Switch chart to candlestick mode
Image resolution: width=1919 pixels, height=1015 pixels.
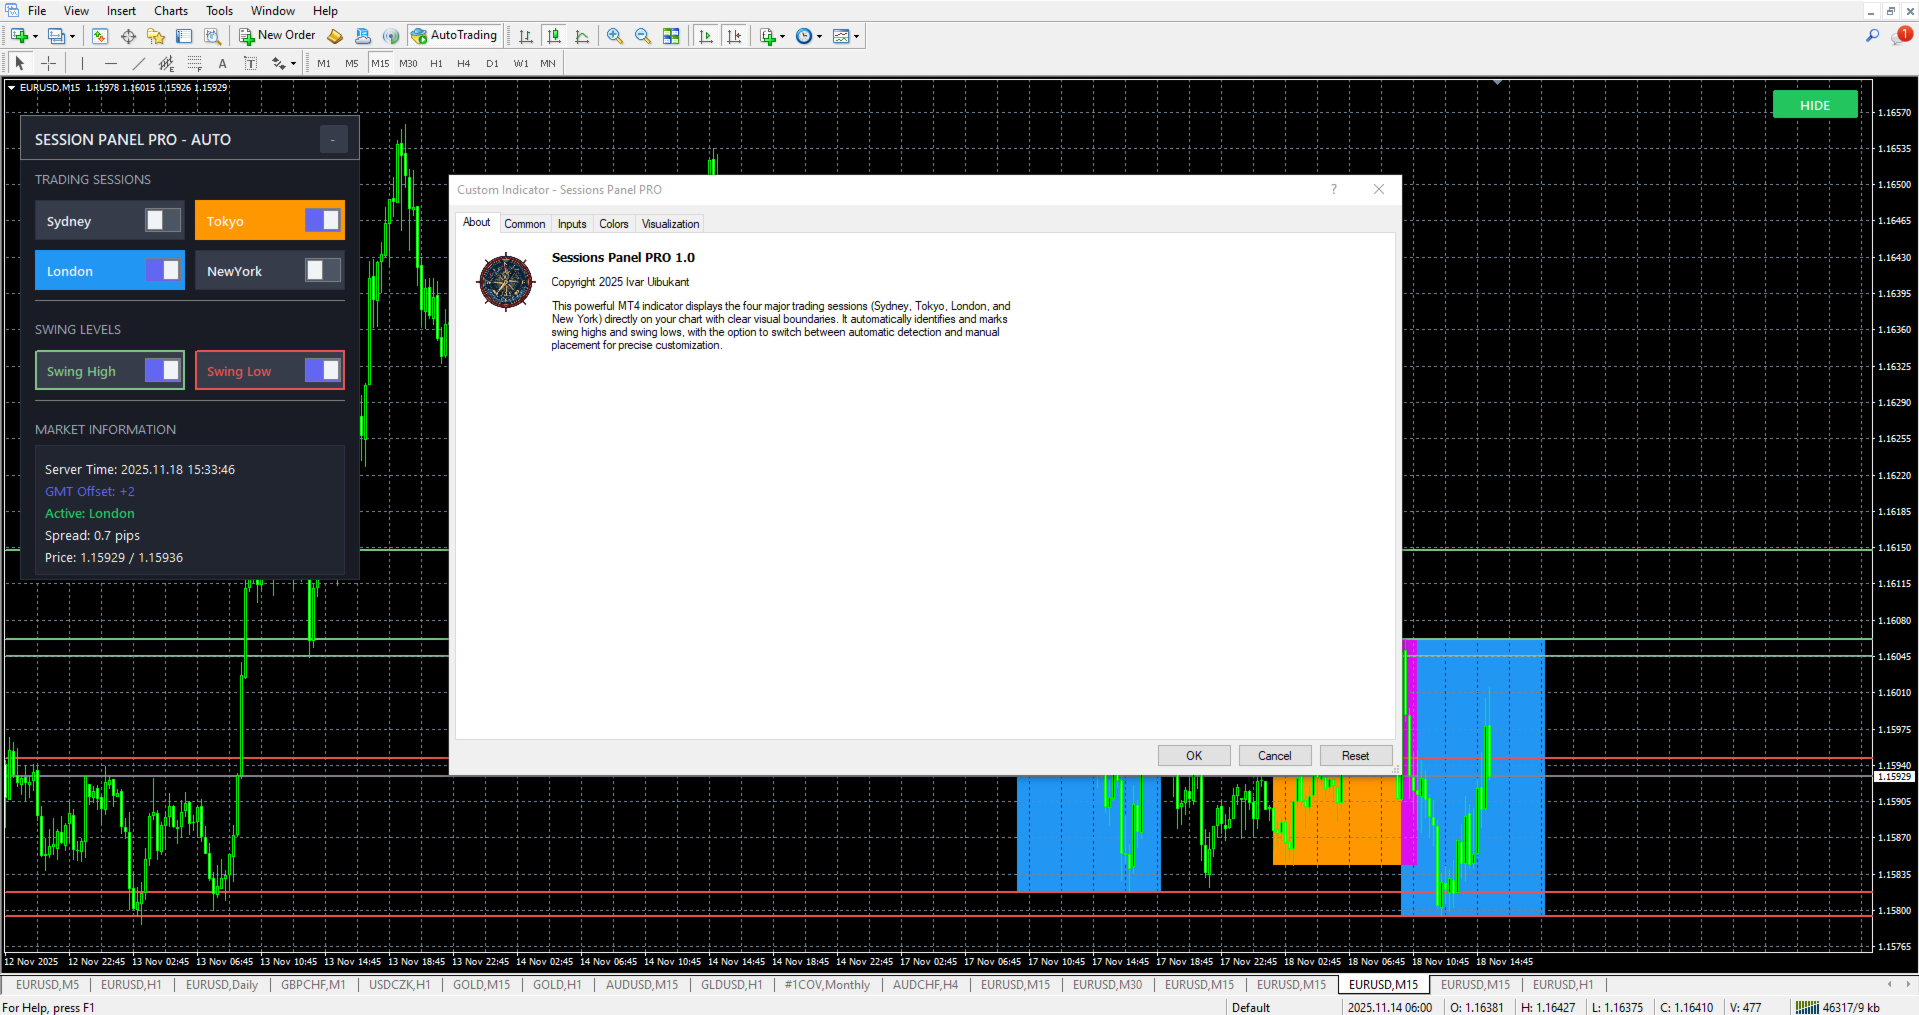(x=554, y=36)
